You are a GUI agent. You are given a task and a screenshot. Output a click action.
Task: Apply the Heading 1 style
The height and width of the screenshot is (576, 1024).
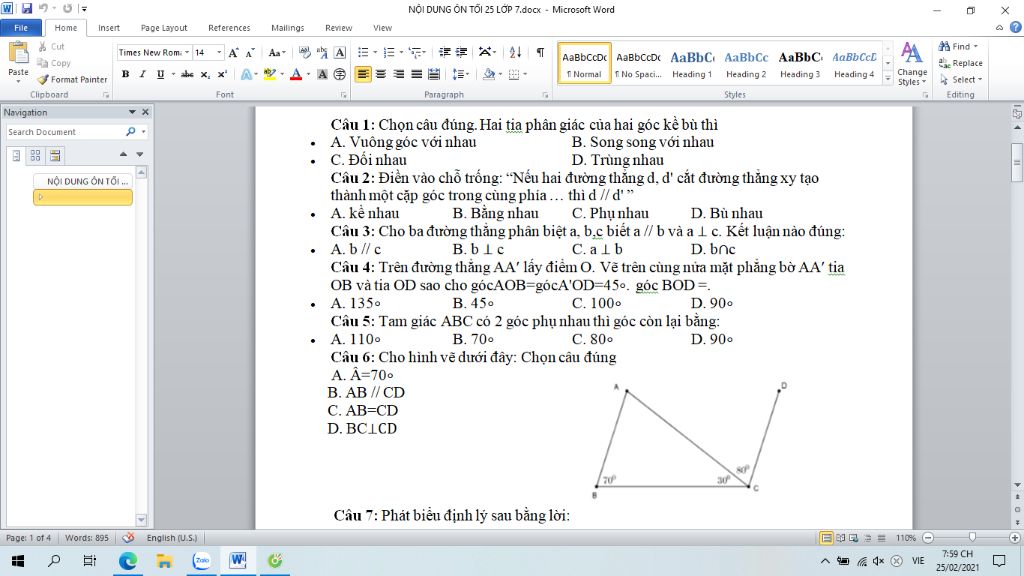click(692, 63)
